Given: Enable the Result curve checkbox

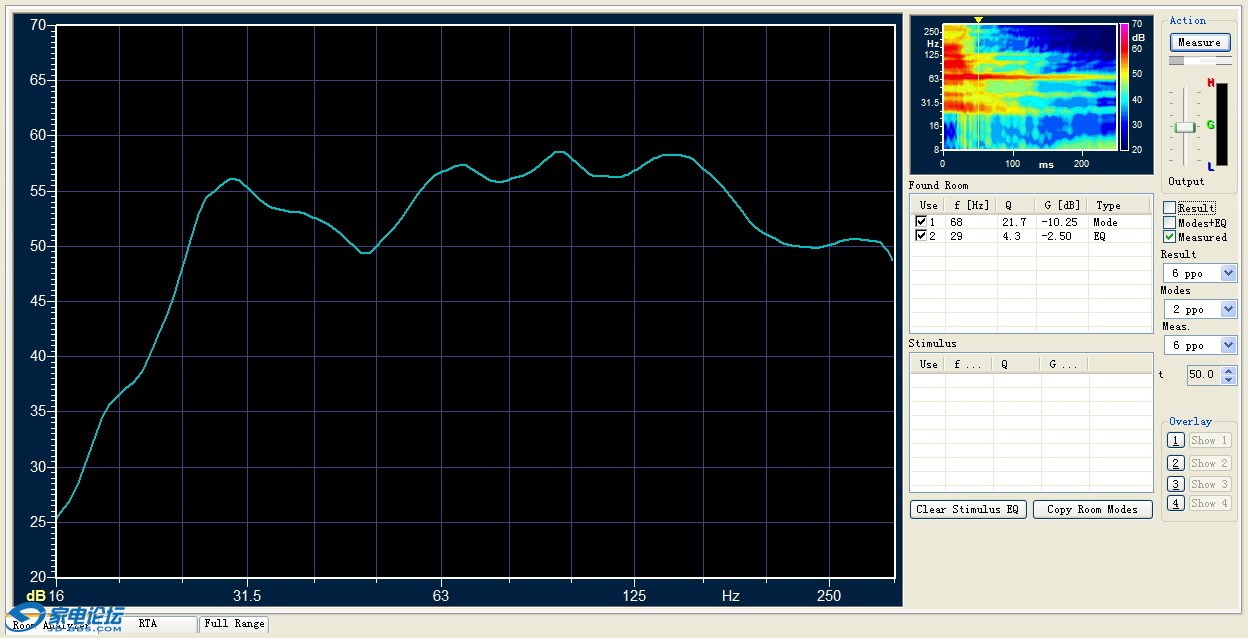Looking at the screenshot, I should pos(1170,207).
